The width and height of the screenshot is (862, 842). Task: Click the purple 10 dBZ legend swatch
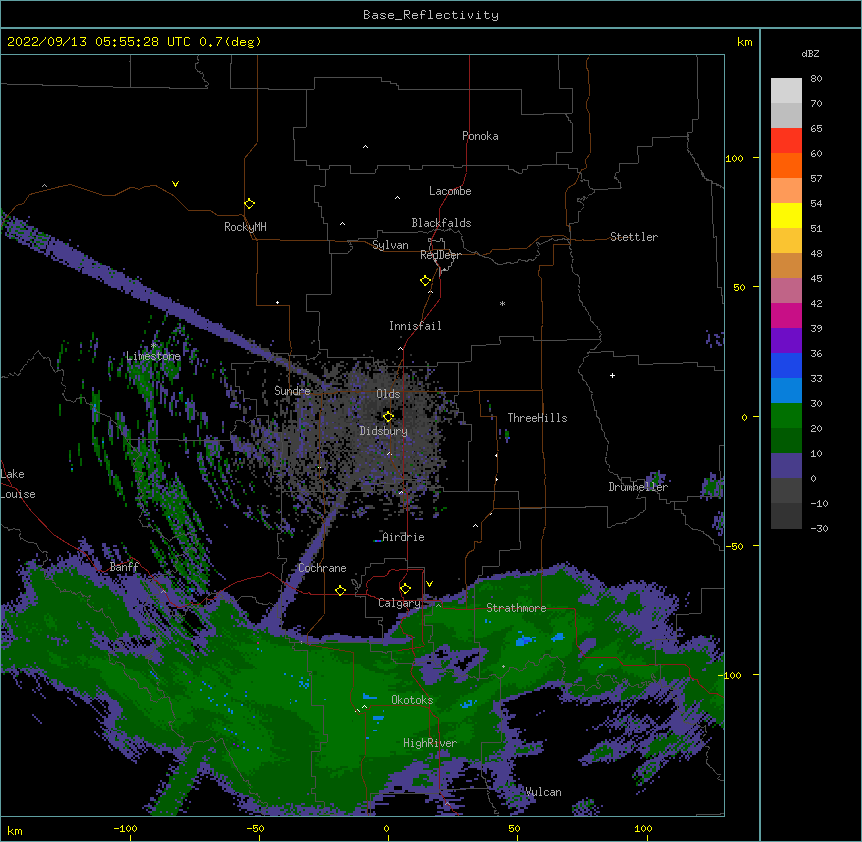tap(786, 466)
